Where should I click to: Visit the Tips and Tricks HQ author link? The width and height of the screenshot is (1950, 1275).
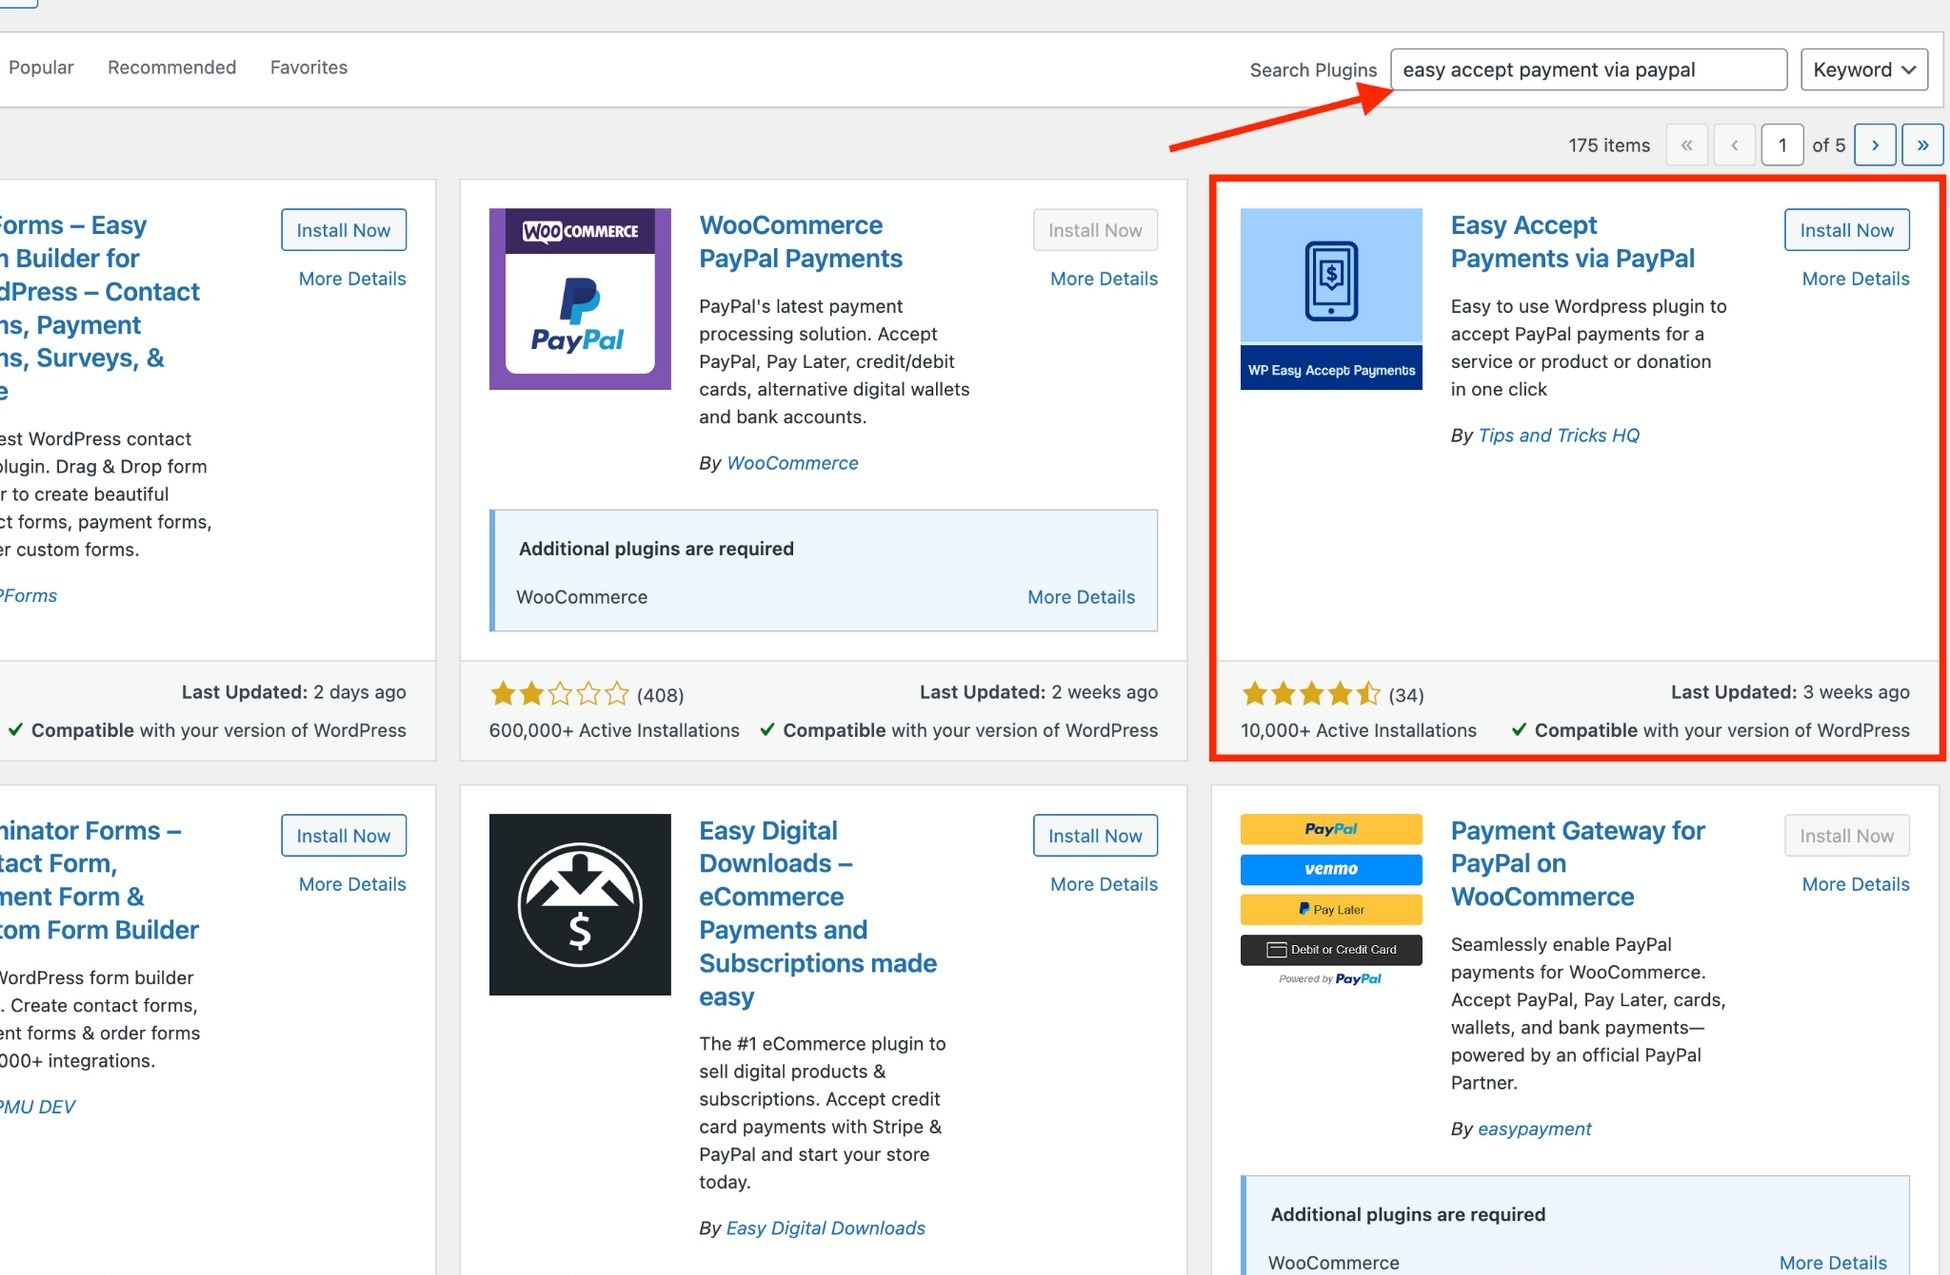tap(1558, 435)
